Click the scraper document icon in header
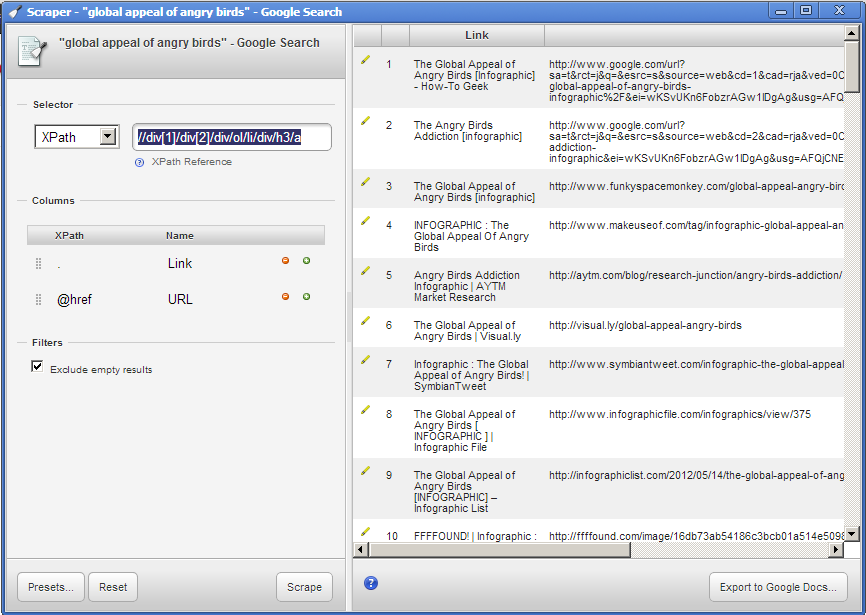Image resolution: width=866 pixels, height=615 pixels. [x=32, y=51]
